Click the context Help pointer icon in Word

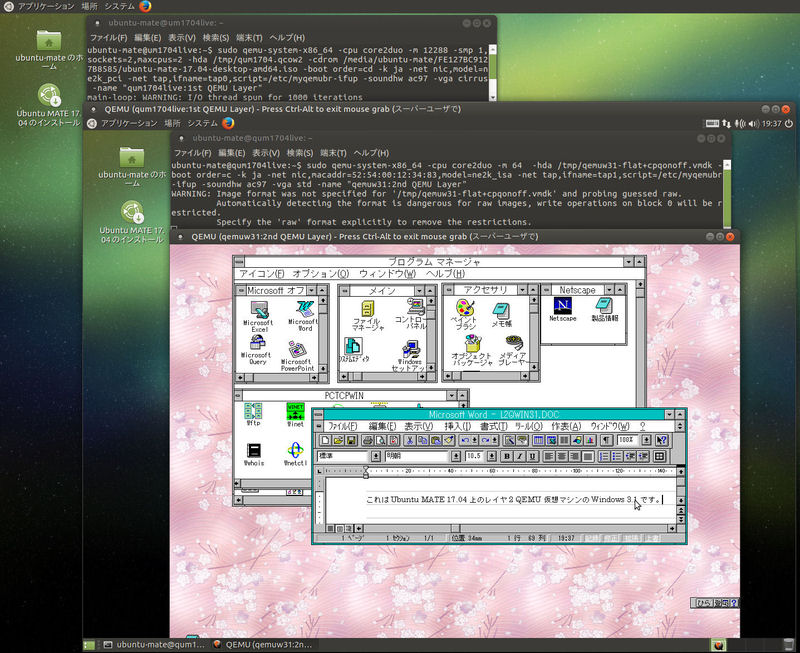661,440
